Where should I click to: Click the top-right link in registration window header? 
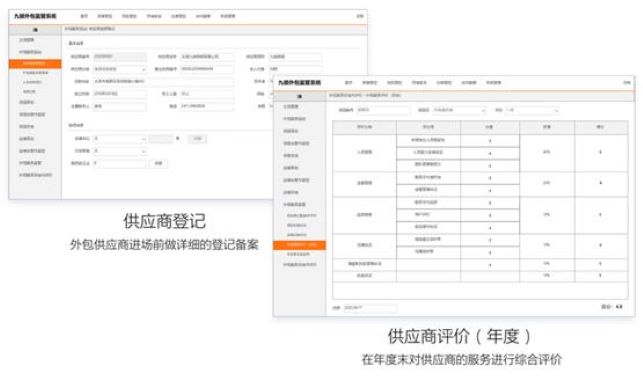[360, 16]
